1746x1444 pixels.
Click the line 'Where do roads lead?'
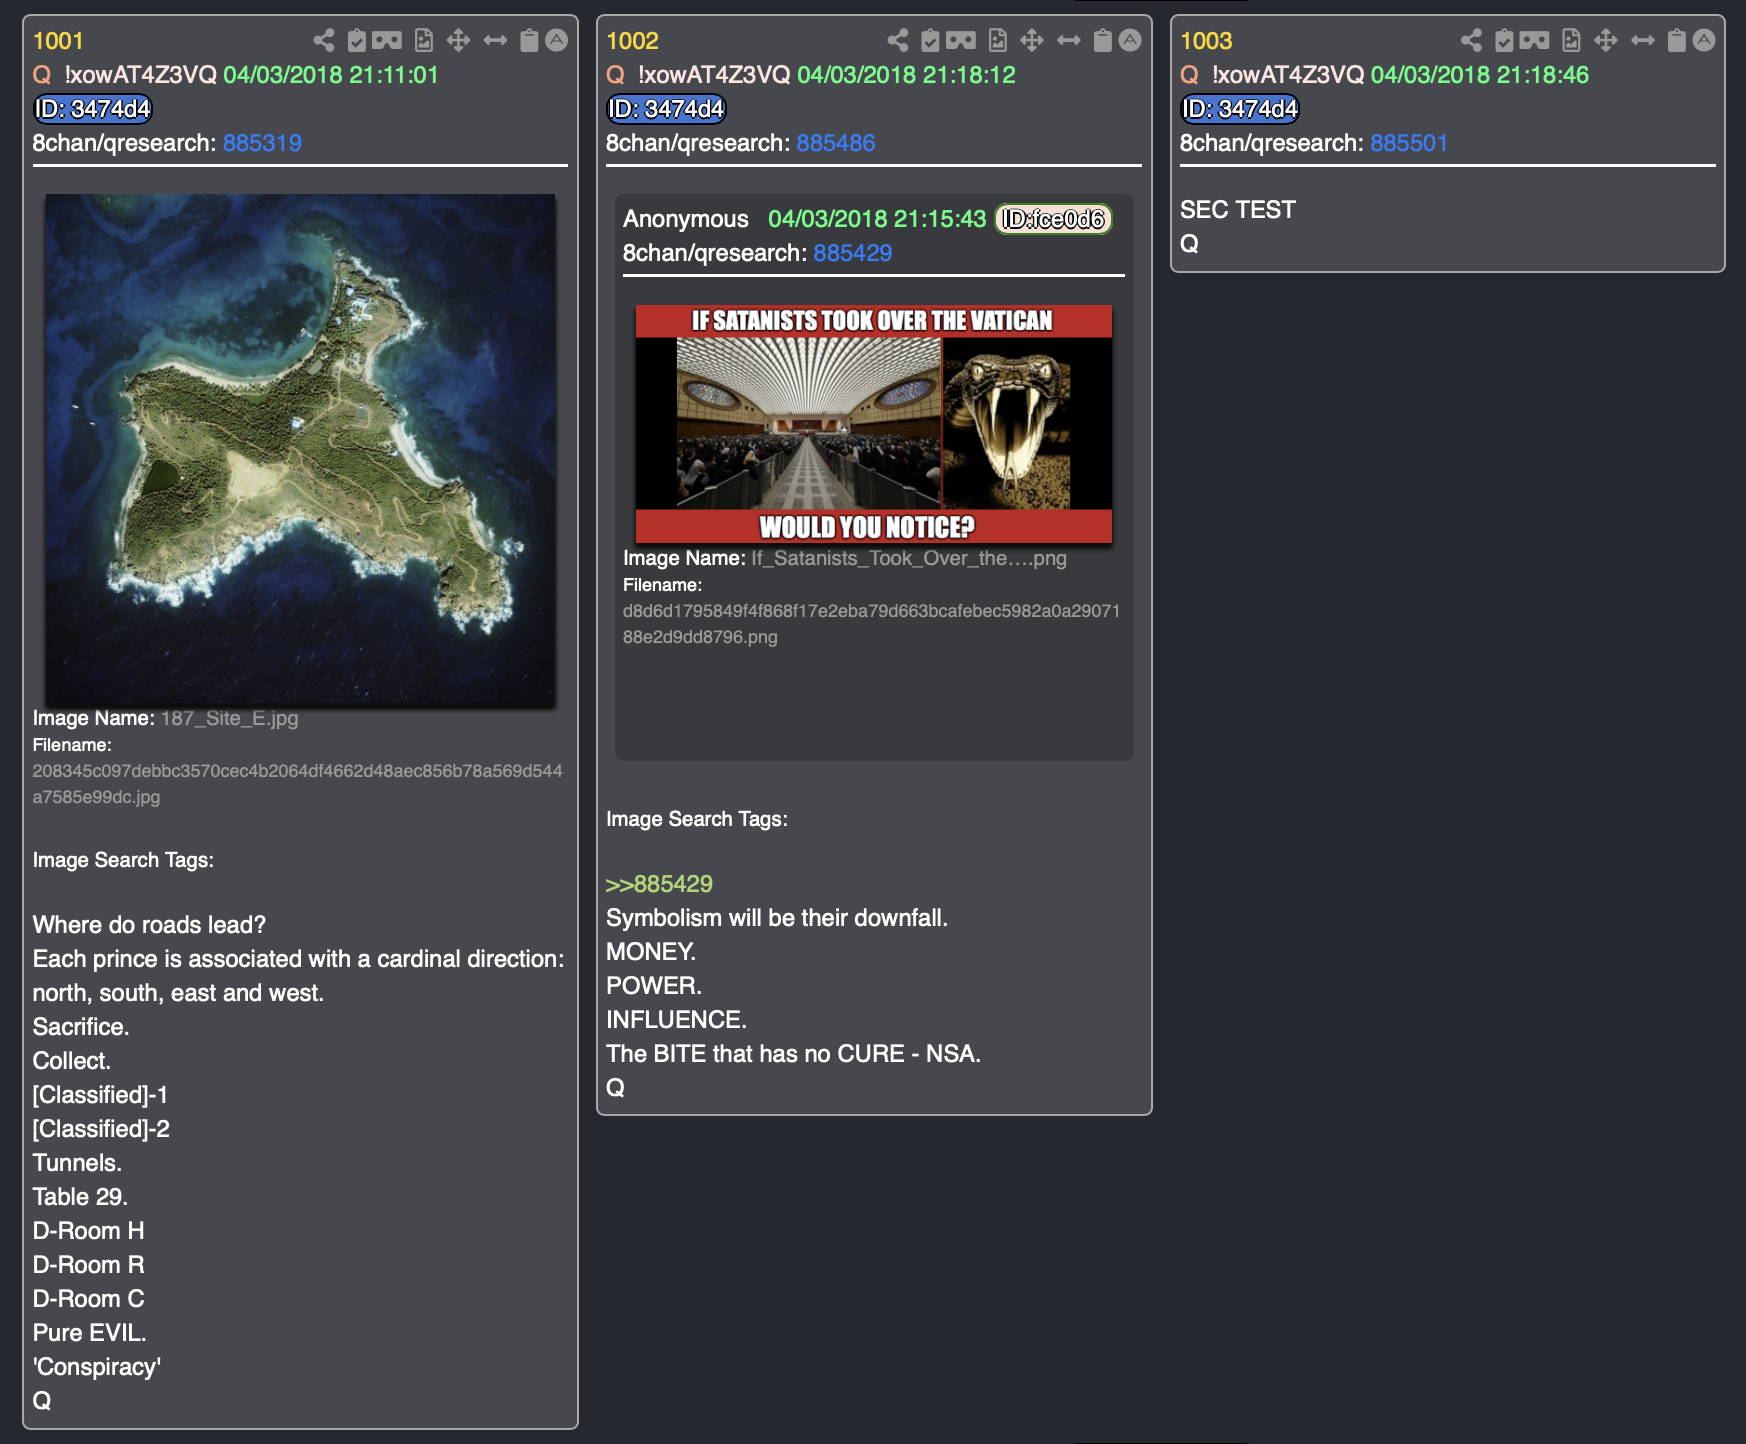pyautogui.click(x=149, y=925)
